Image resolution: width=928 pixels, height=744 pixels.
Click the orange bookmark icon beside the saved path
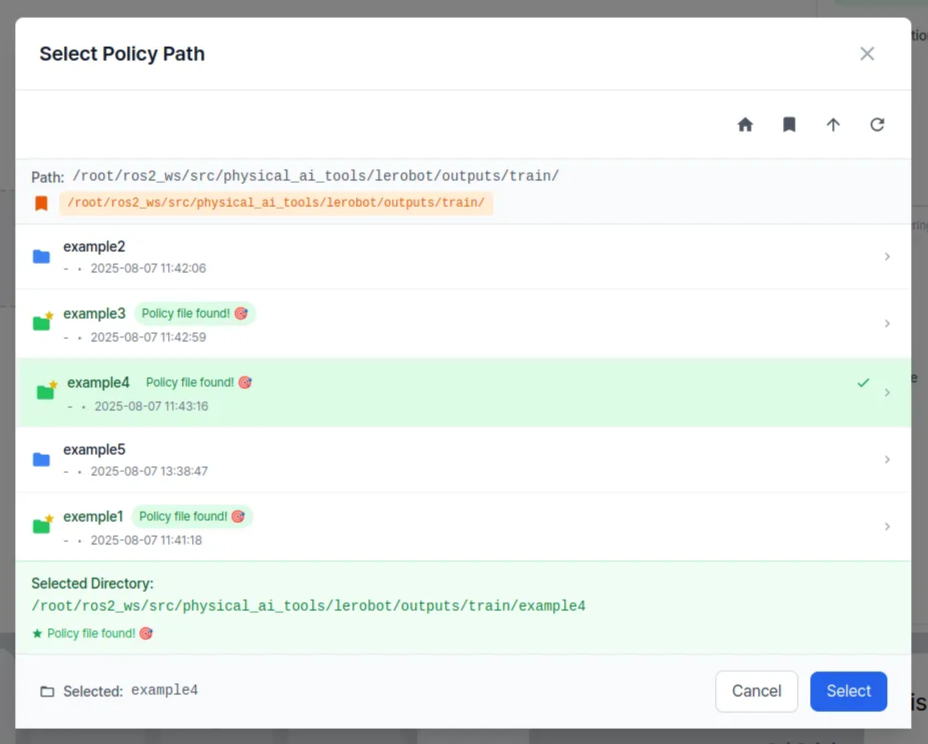pos(40,202)
